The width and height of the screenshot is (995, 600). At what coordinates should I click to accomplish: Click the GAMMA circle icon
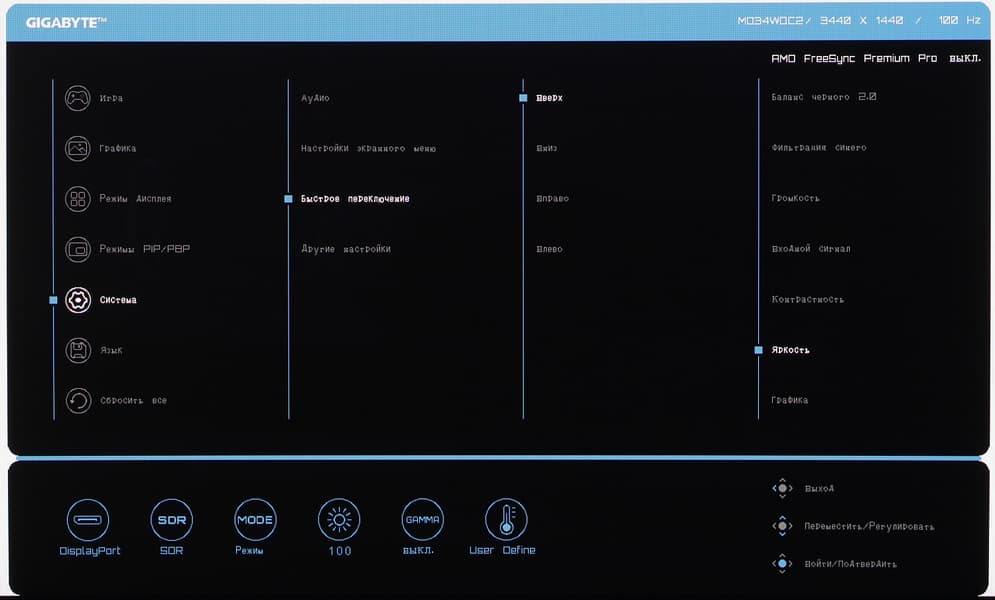[x=423, y=520]
